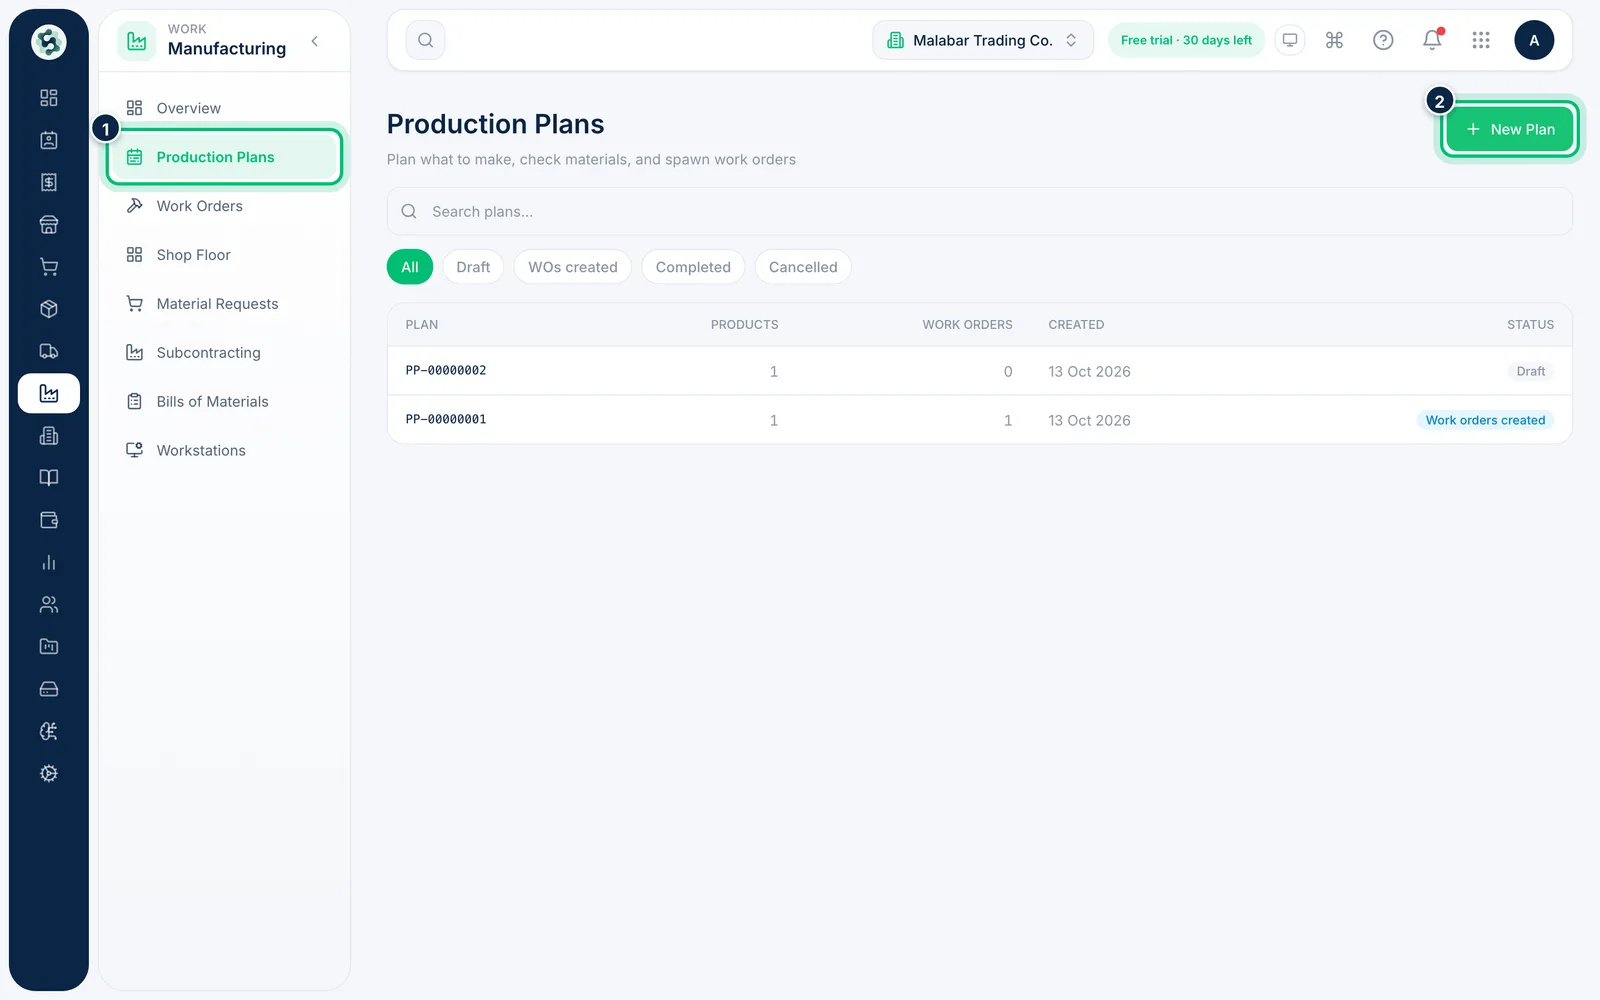Open the contacts badge icon in left rail
Viewport: 1600px width, 1000px height.
(x=48, y=140)
